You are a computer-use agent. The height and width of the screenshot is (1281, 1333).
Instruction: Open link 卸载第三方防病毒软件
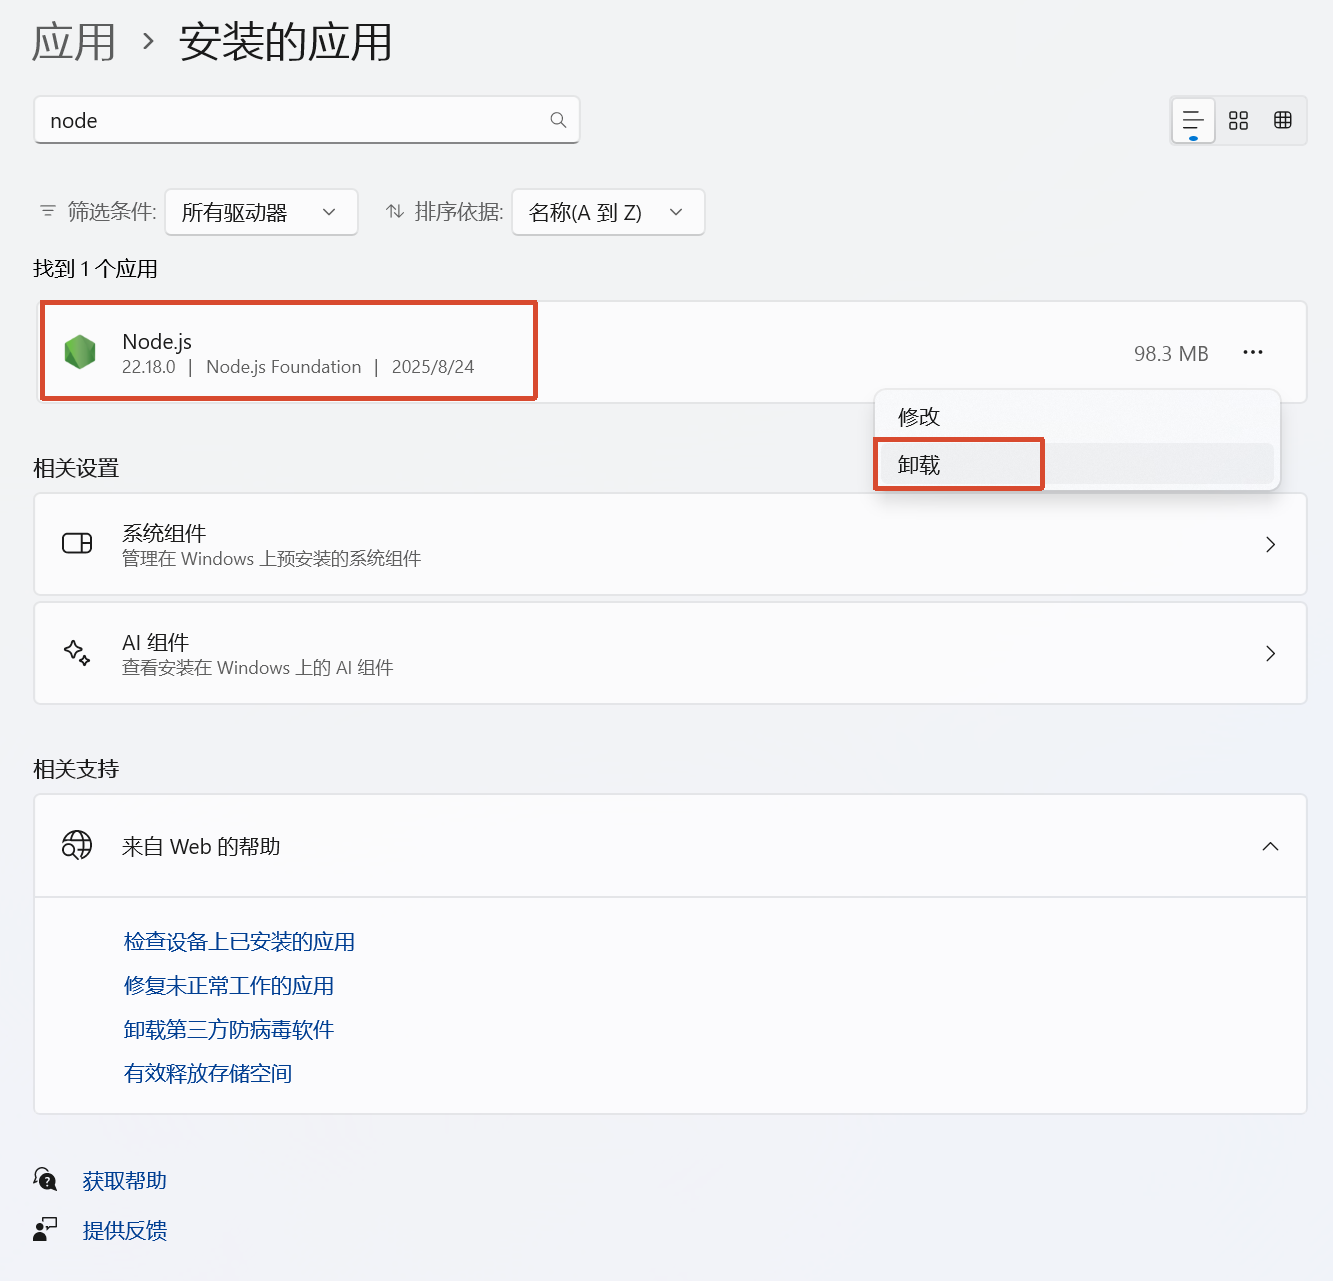(x=229, y=1029)
